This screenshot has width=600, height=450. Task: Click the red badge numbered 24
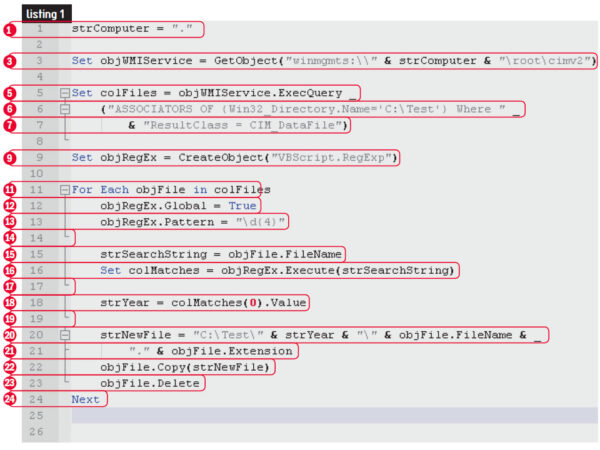coord(9,399)
